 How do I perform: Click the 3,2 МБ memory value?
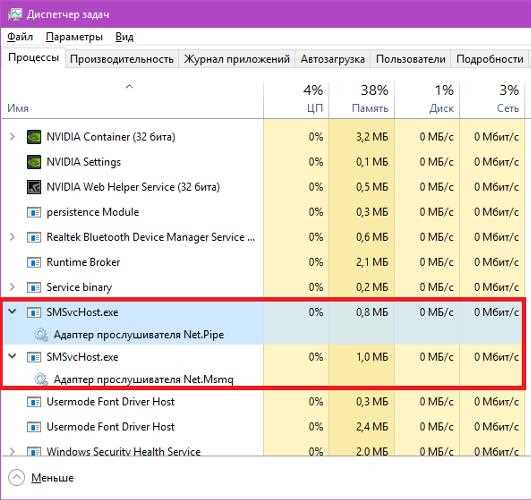click(371, 137)
